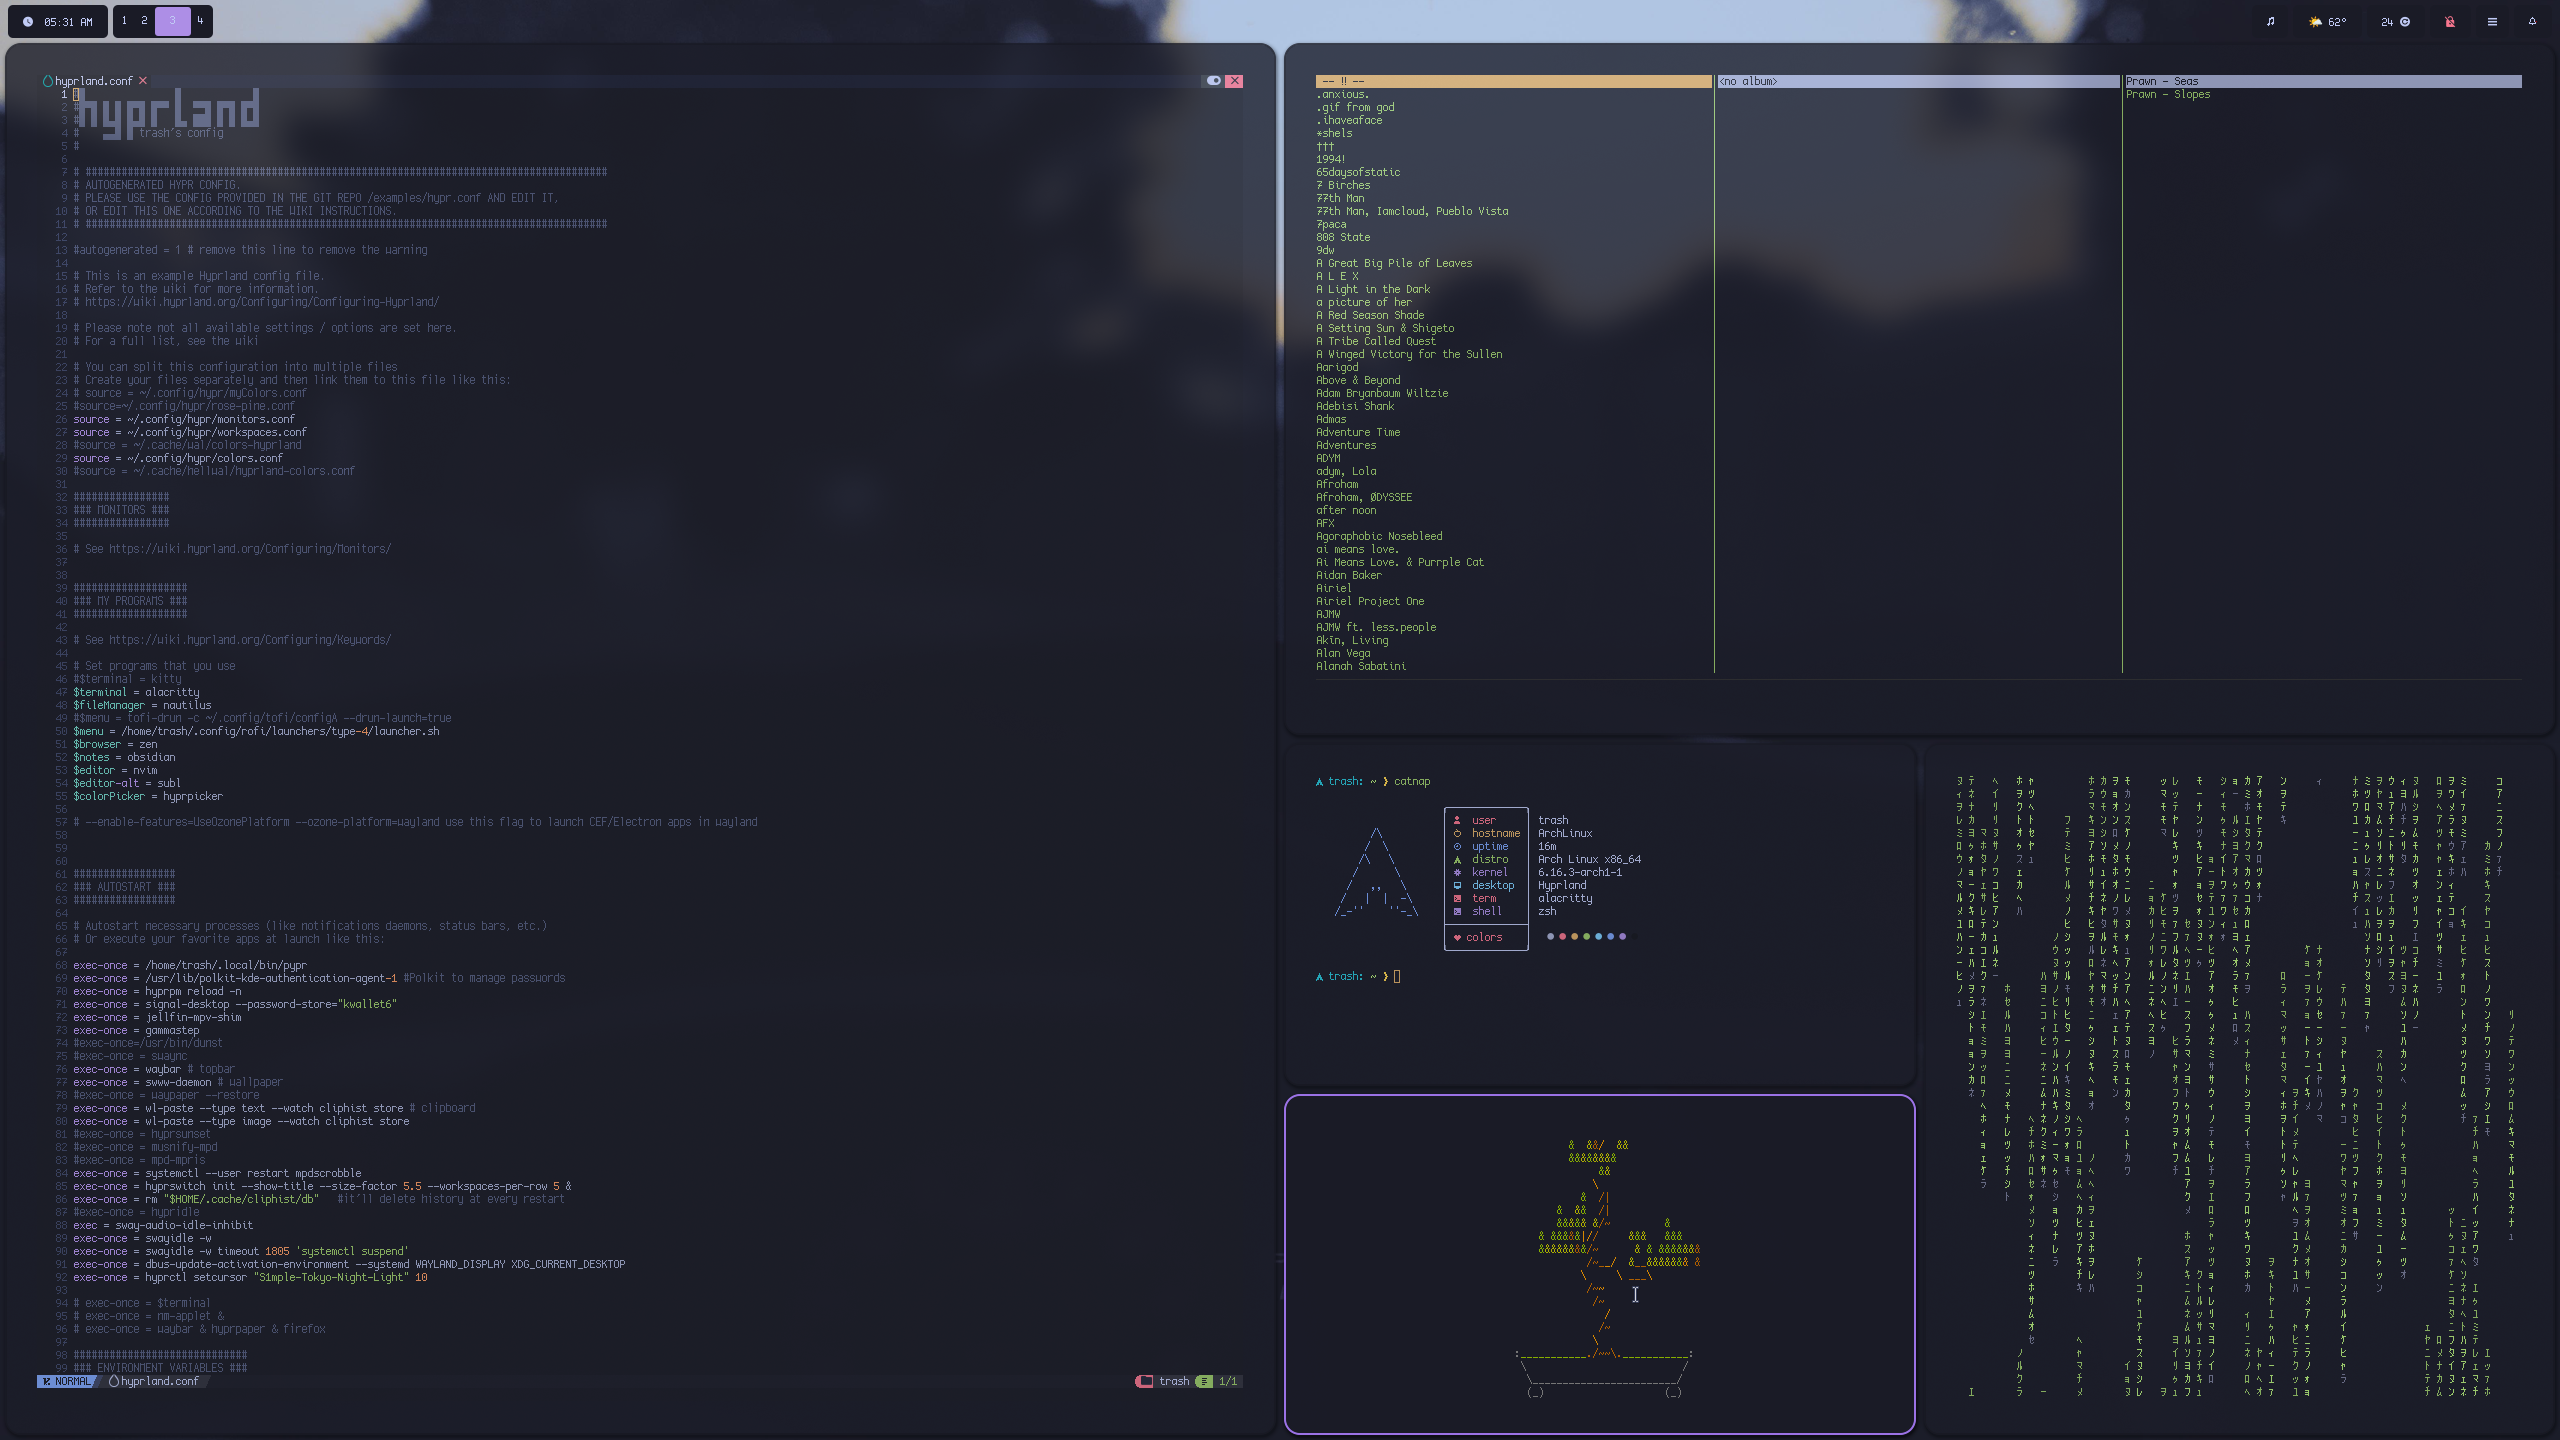Viewport: 2560px width, 1440px height.
Task: Select artist '808 State'
Action: coord(1343,237)
